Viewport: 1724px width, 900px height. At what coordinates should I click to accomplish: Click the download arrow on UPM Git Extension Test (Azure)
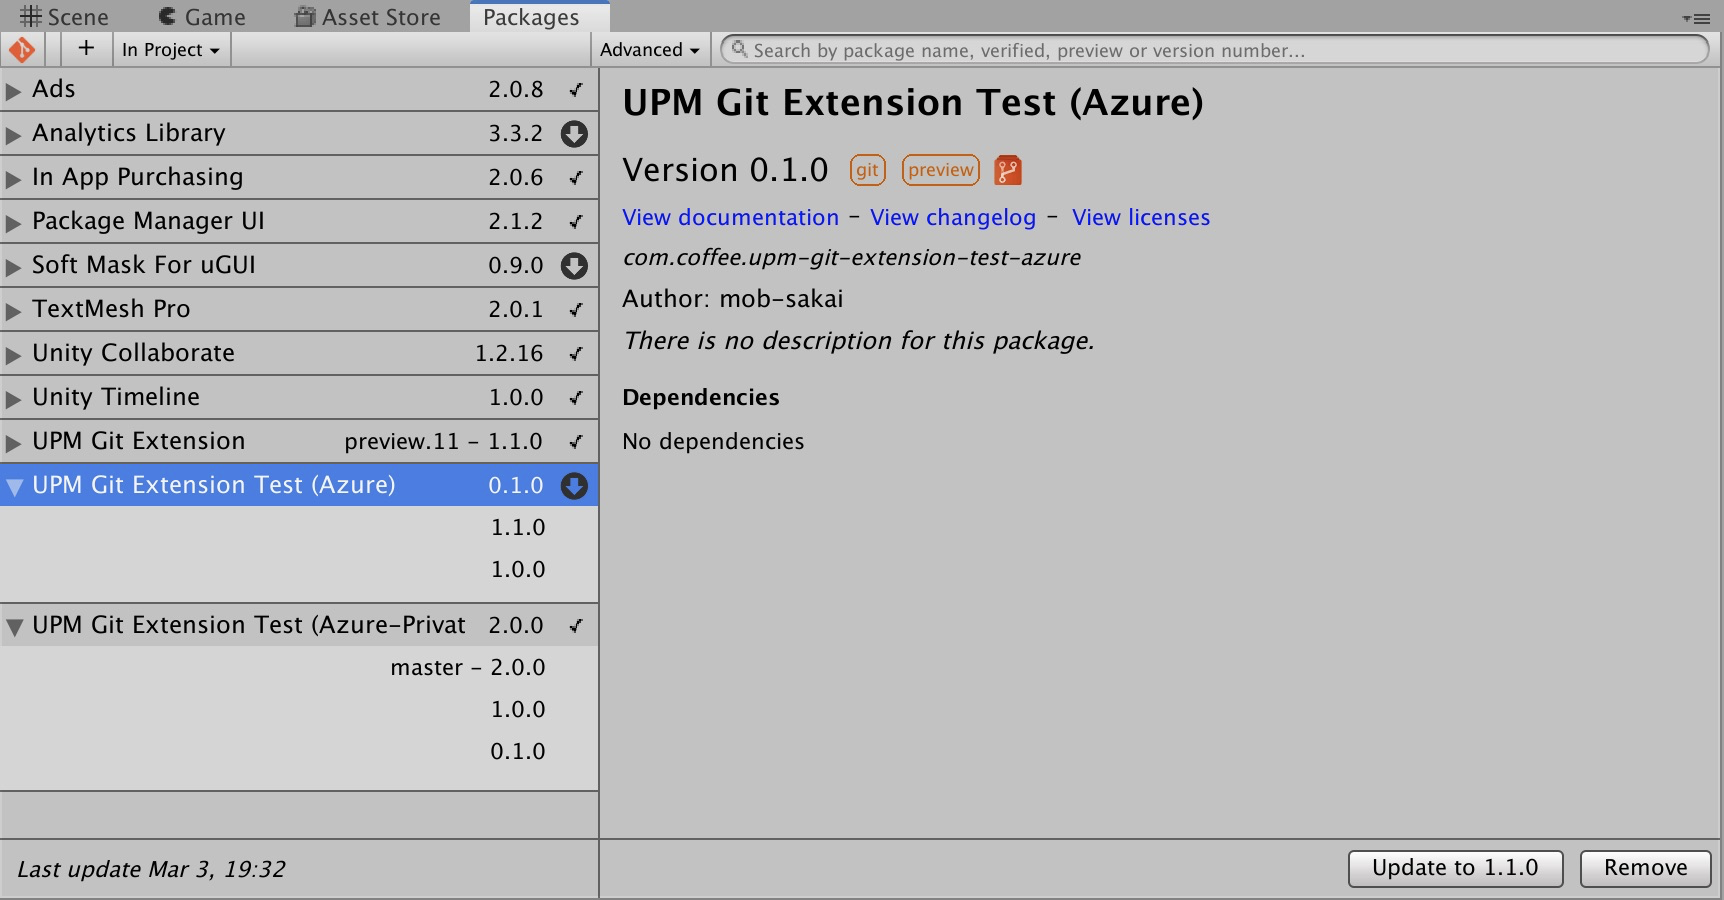coord(575,485)
